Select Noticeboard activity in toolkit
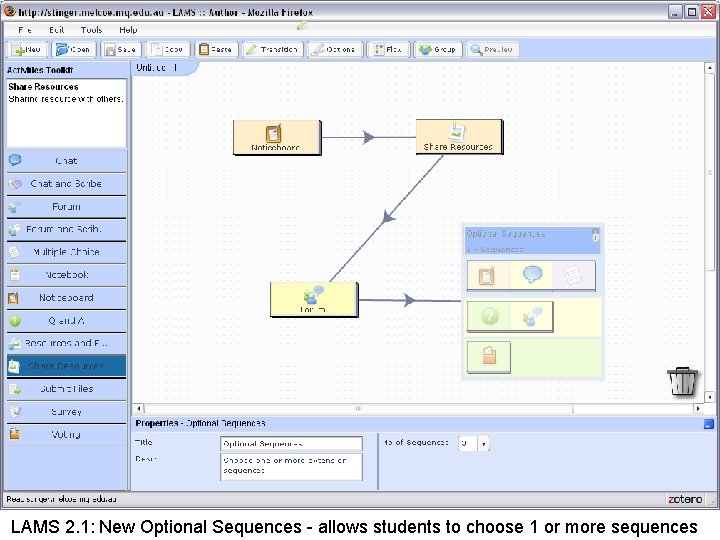The height and width of the screenshot is (540, 720). pyautogui.click(x=67, y=298)
